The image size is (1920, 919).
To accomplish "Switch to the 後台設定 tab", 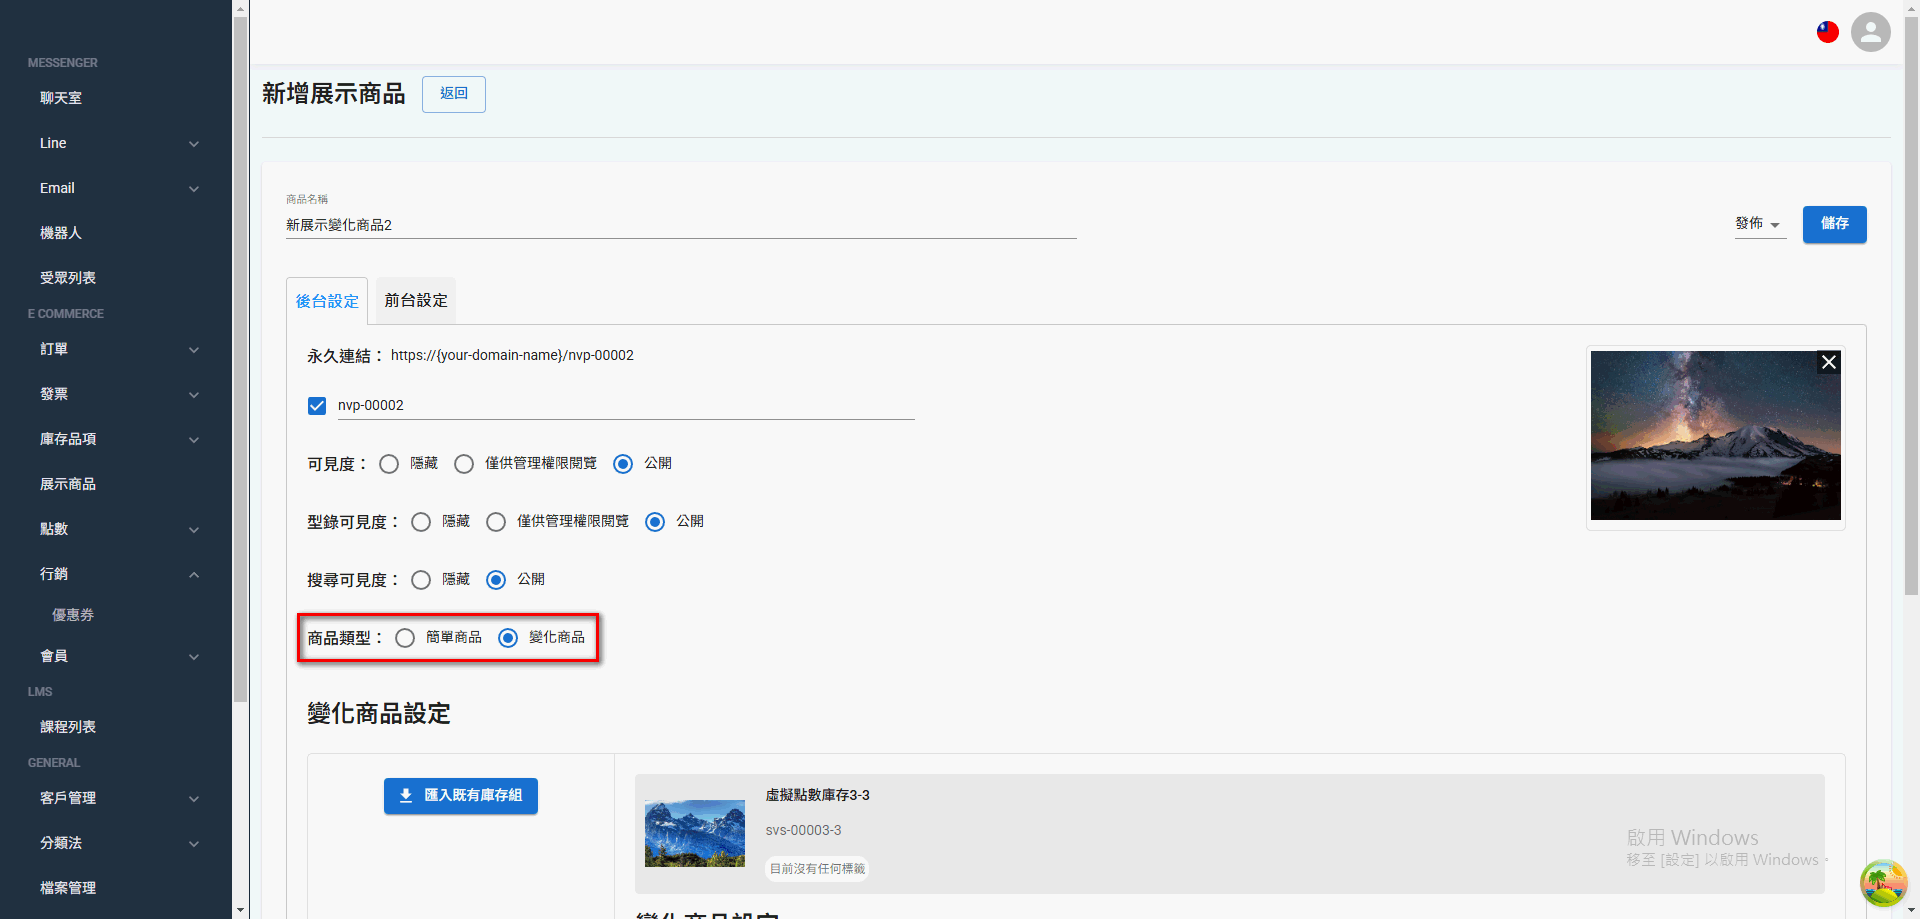I will pos(327,301).
